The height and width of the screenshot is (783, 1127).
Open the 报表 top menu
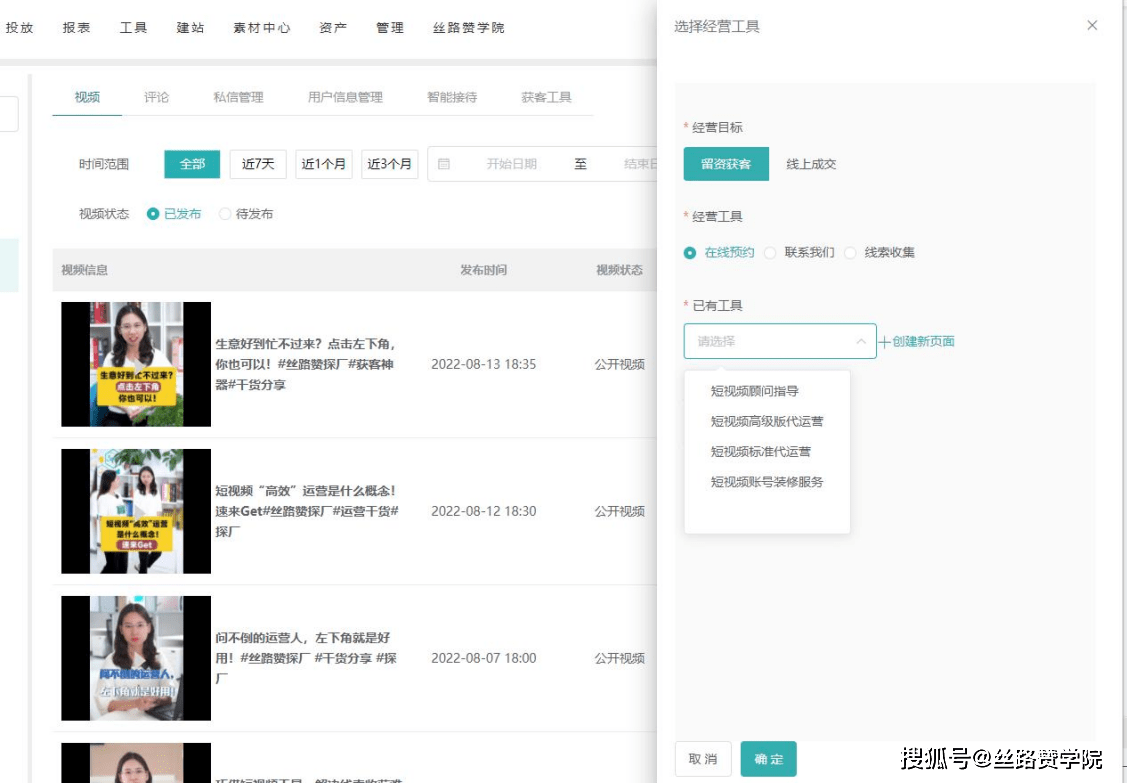pyautogui.click(x=76, y=27)
